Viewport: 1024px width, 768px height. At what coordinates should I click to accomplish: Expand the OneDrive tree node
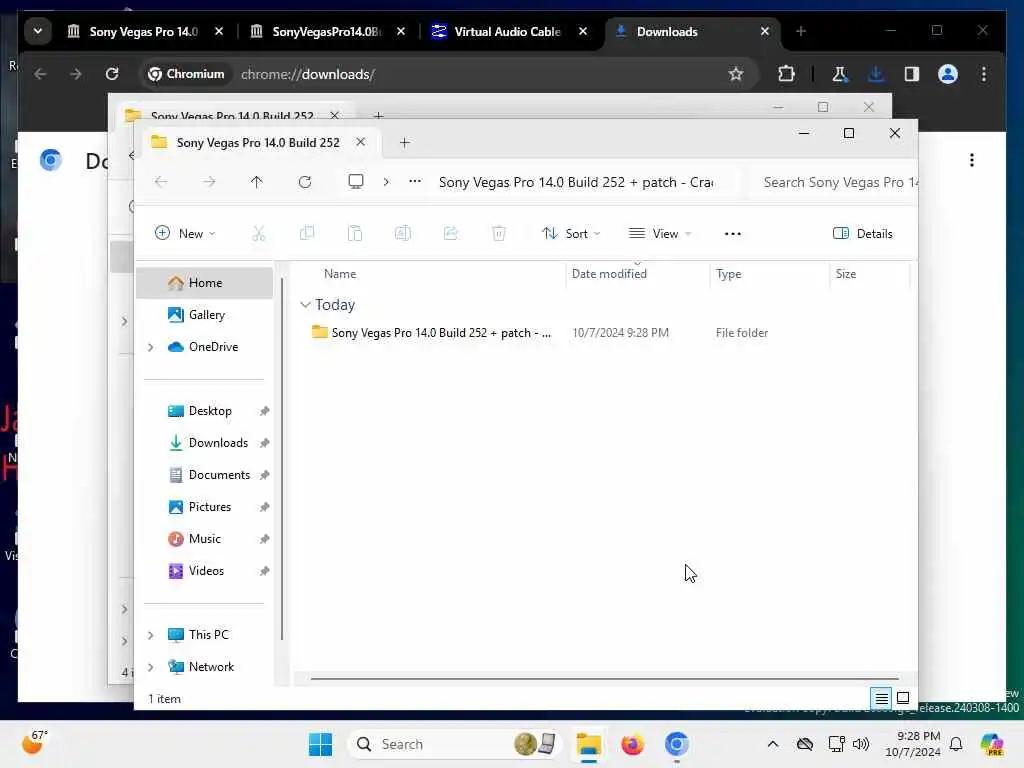pos(150,347)
